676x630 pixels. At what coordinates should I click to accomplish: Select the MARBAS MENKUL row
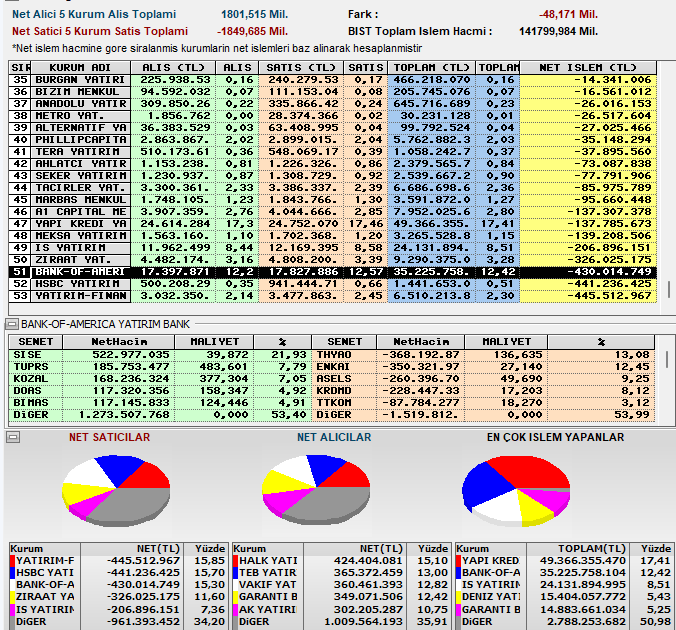click(x=332, y=200)
